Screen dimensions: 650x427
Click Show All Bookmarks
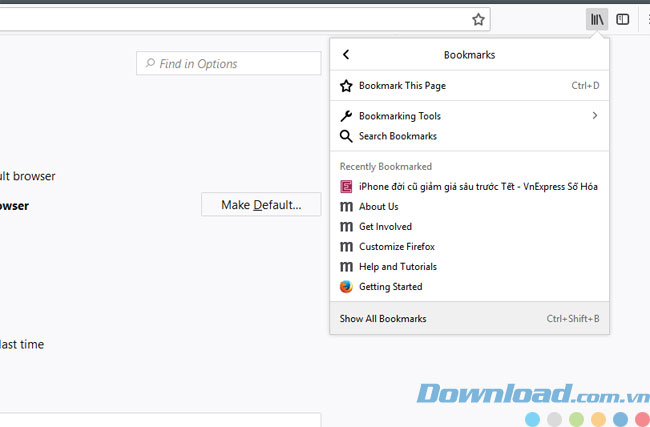(x=383, y=319)
